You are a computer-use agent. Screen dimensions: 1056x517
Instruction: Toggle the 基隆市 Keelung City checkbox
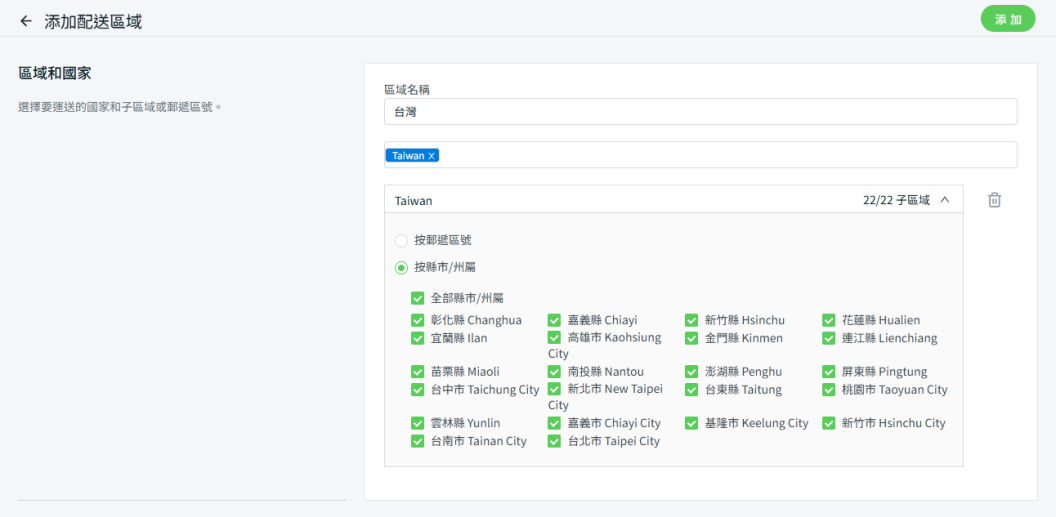(x=692, y=424)
